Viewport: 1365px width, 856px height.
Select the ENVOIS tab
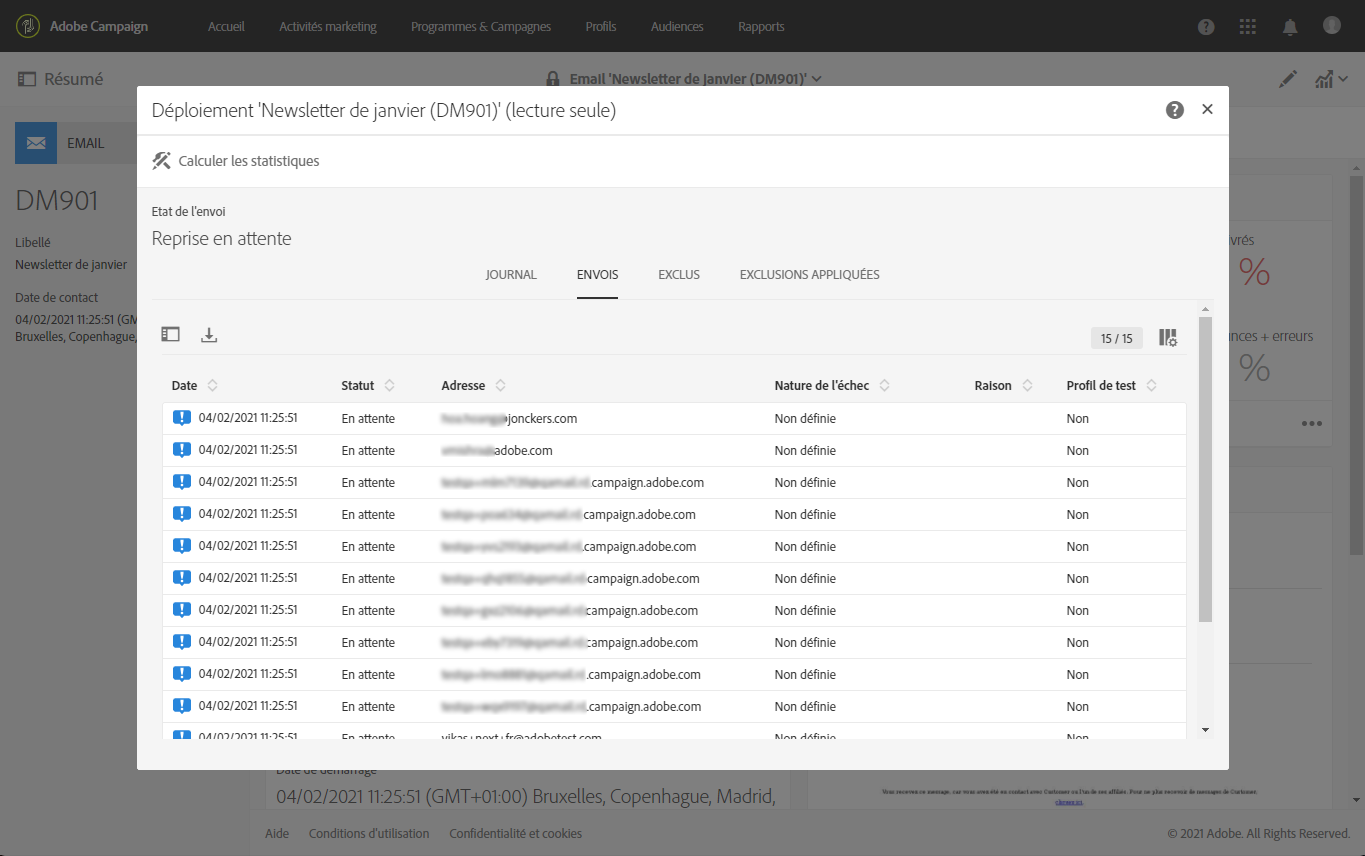pos(597,275)
